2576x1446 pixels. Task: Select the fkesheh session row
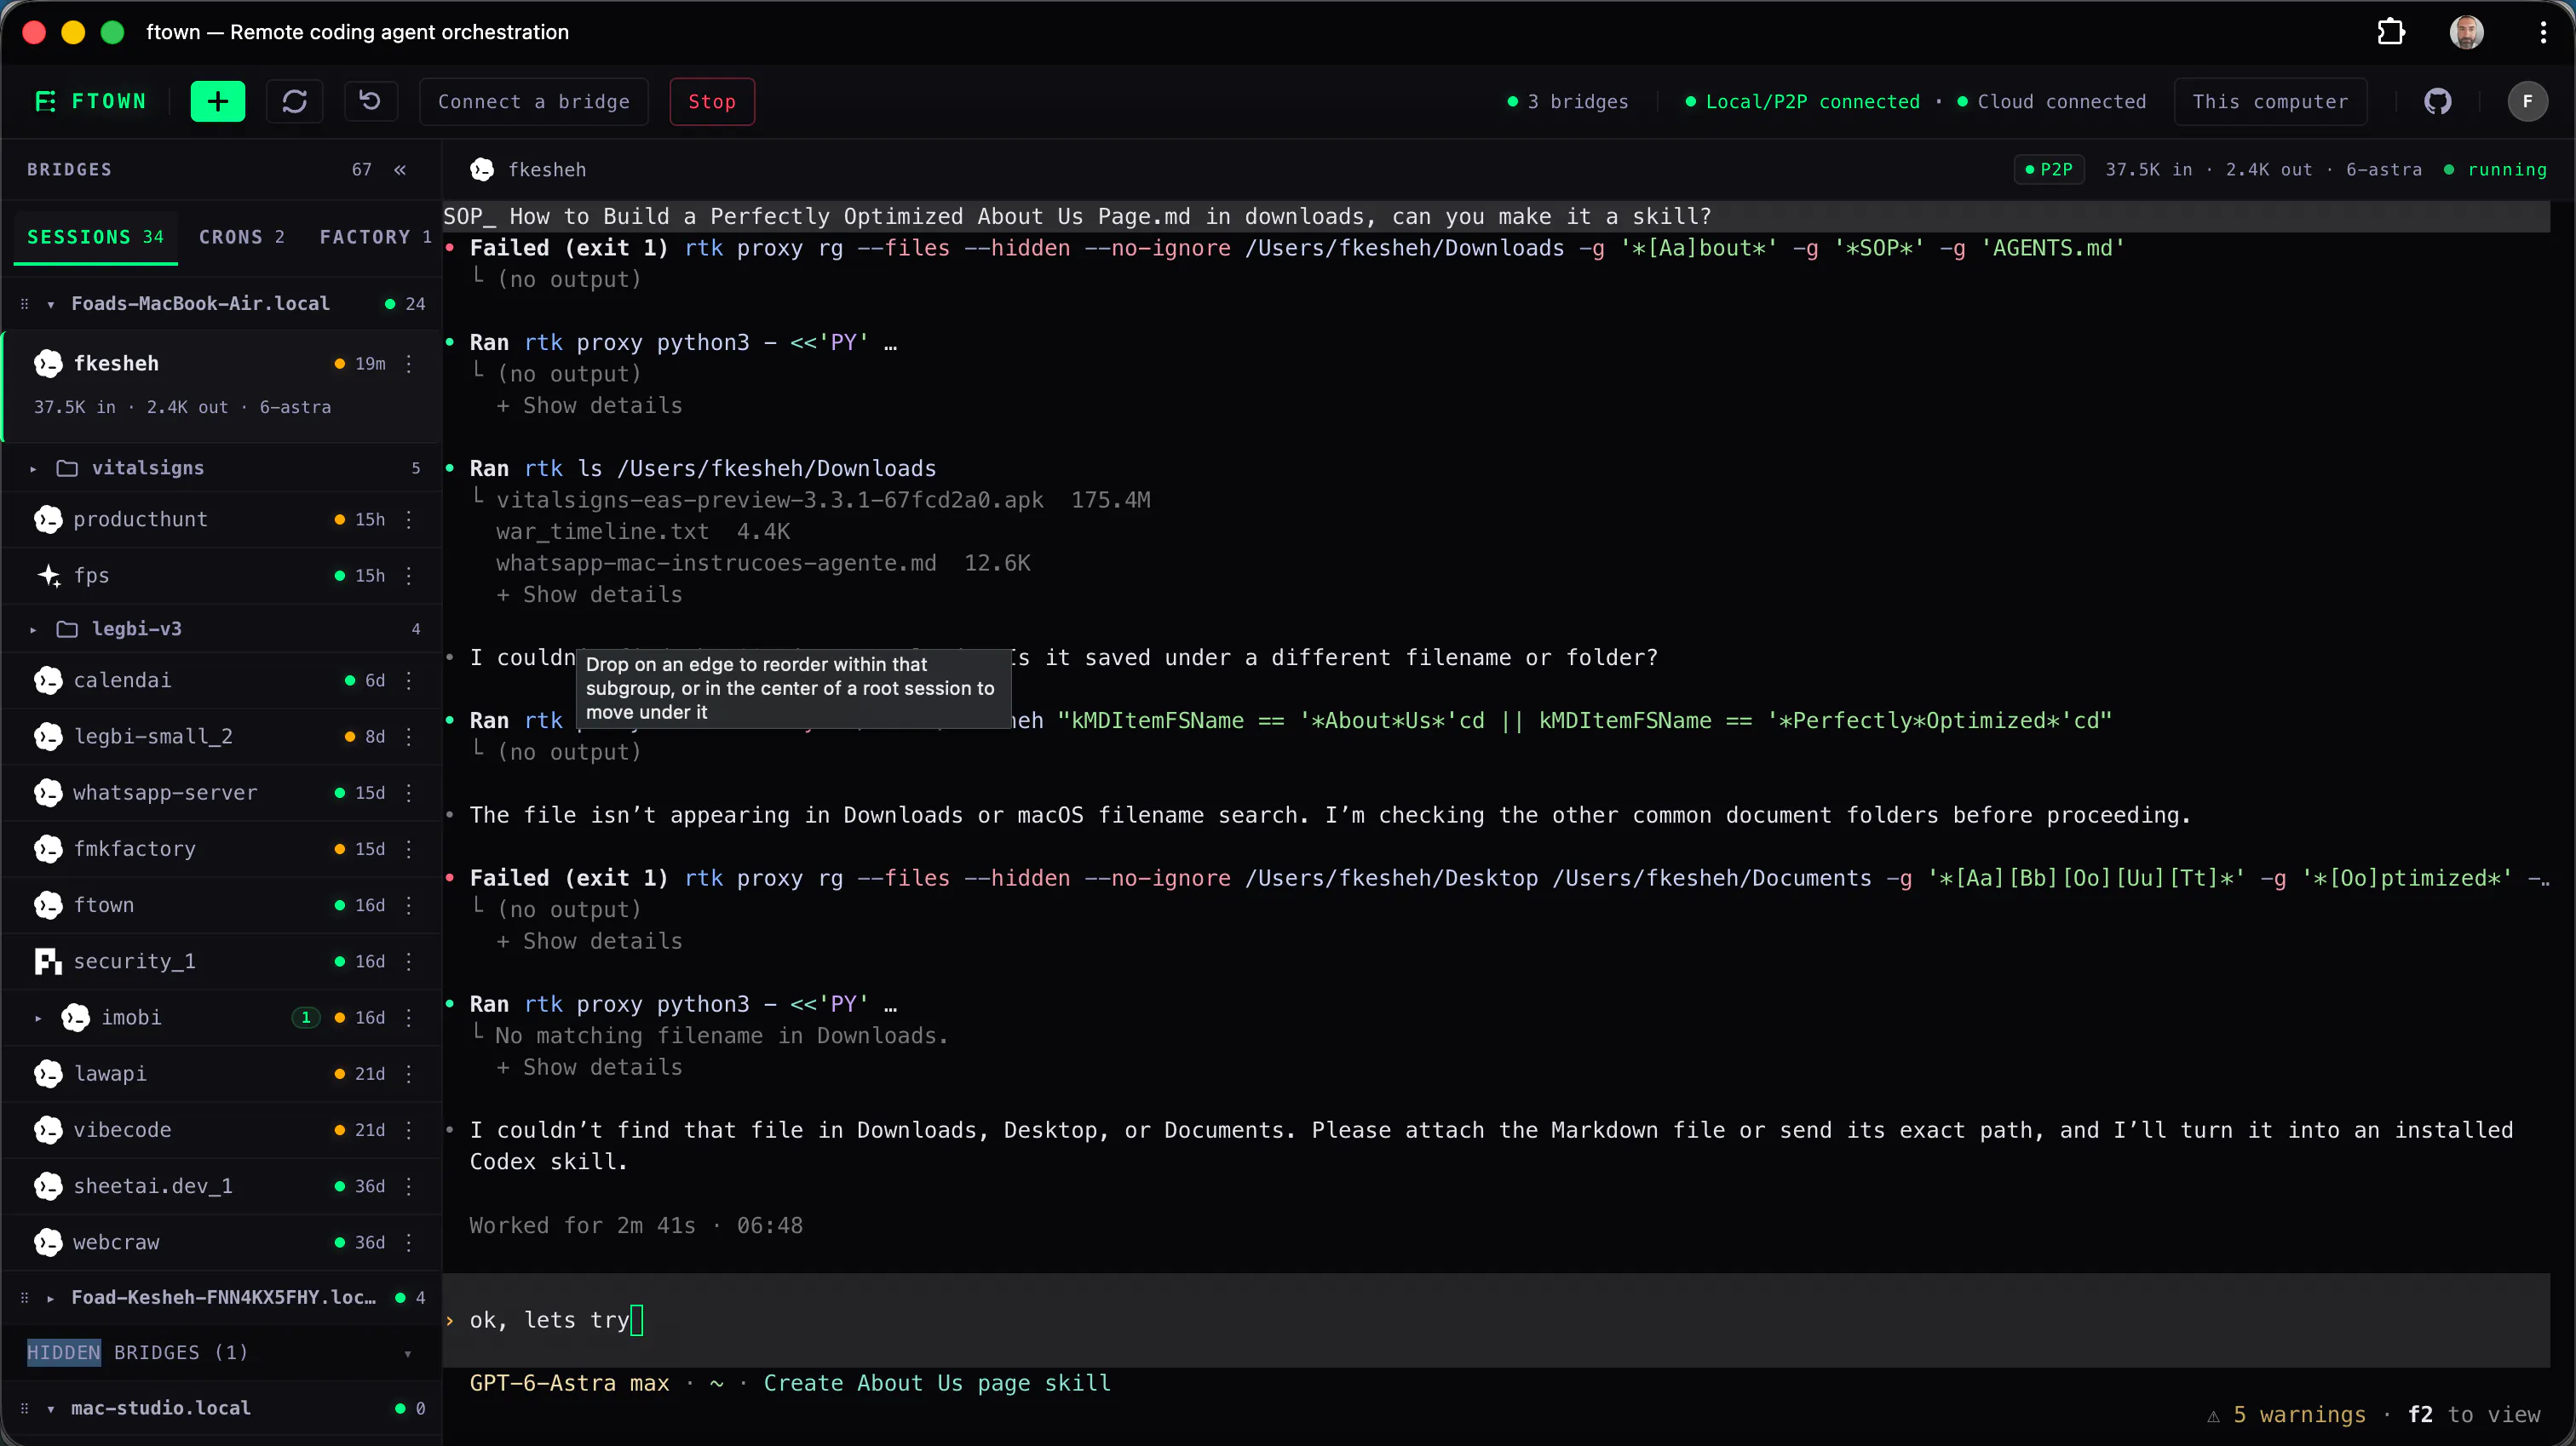click(x=222, y=384)
